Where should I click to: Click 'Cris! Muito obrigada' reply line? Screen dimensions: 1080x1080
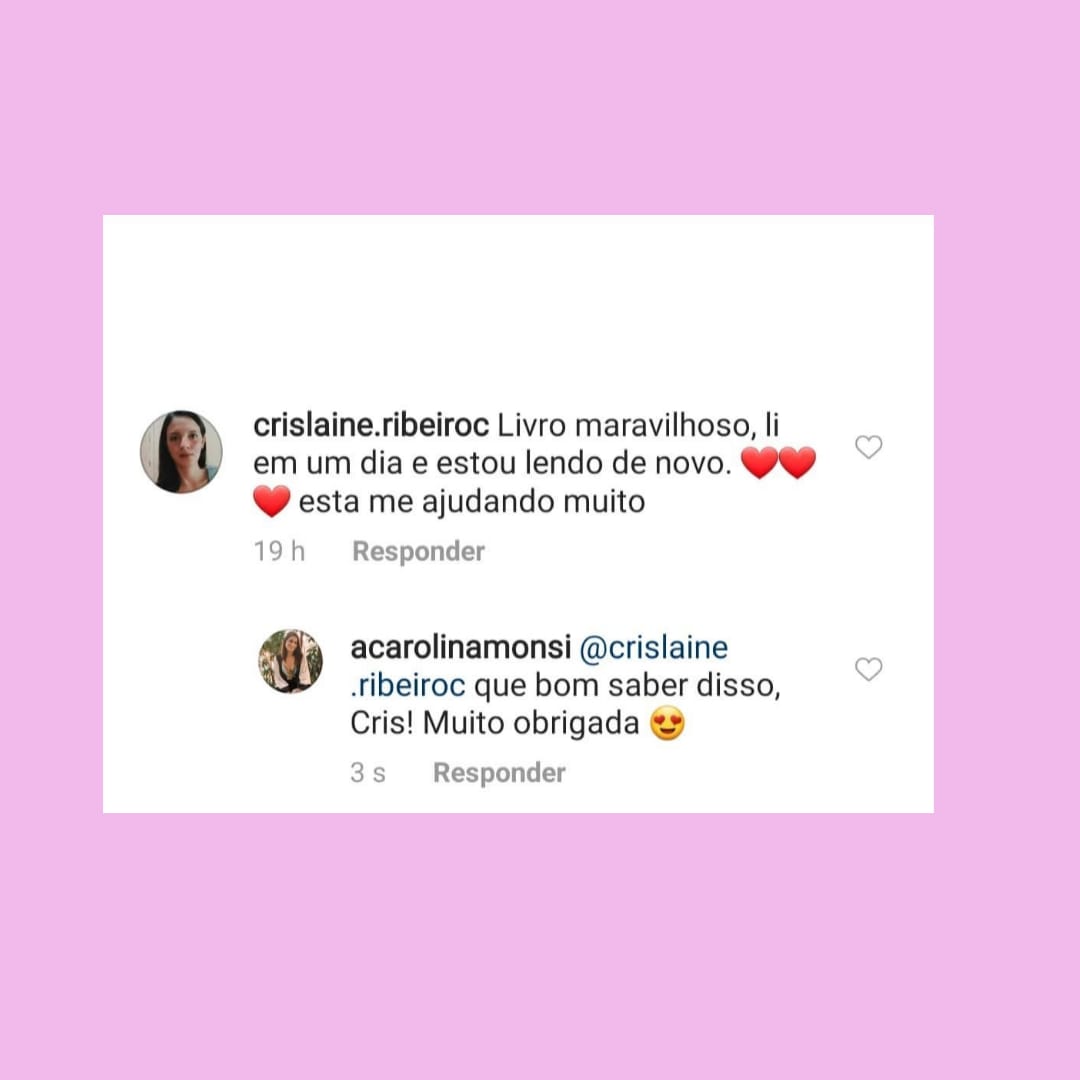pos(495,723)
